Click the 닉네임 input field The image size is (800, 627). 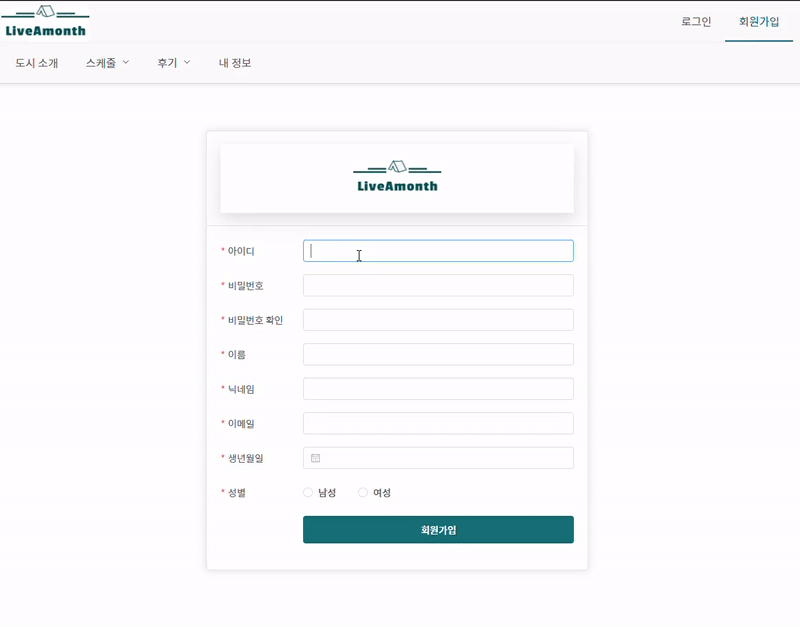(438, 389)
